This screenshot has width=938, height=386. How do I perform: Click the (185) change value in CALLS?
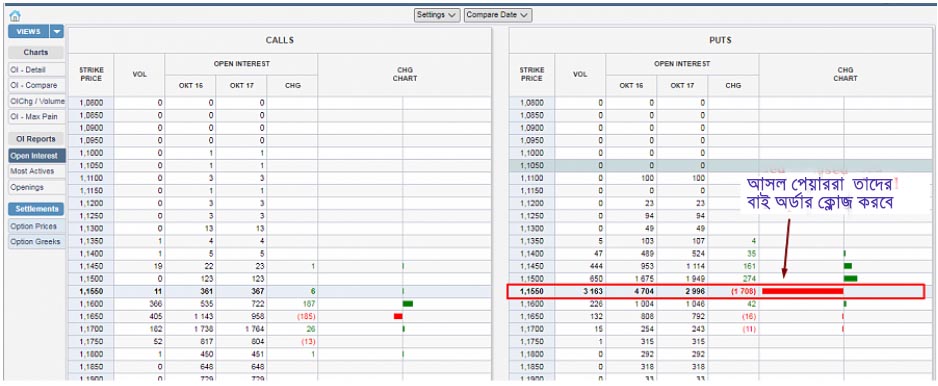305,316
